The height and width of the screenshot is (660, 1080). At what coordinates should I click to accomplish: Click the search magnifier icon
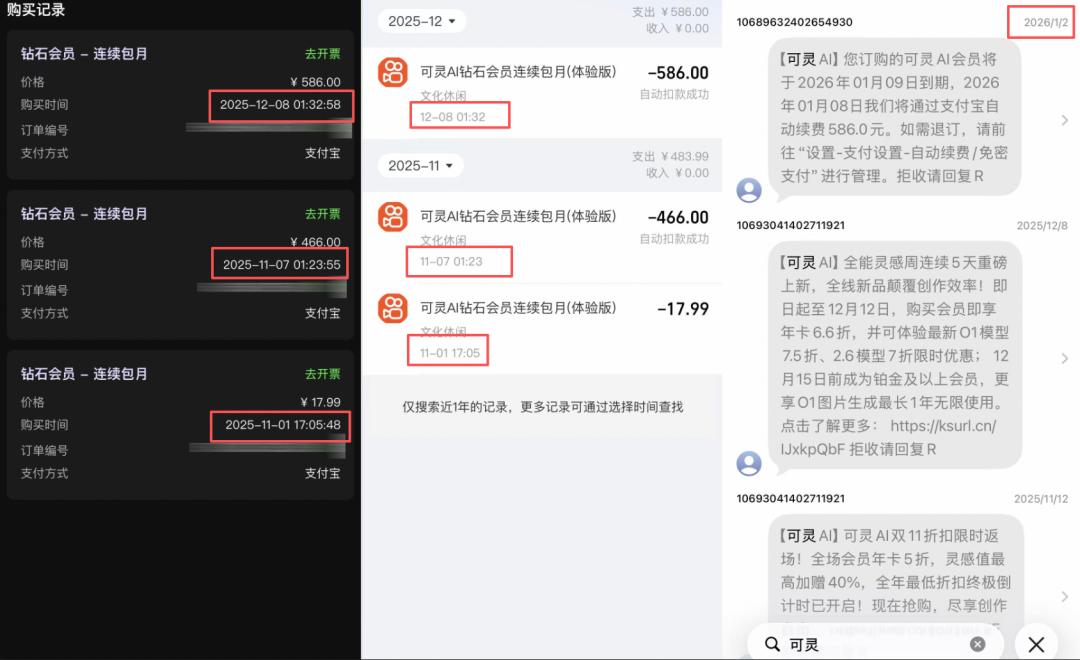[772, 644]
